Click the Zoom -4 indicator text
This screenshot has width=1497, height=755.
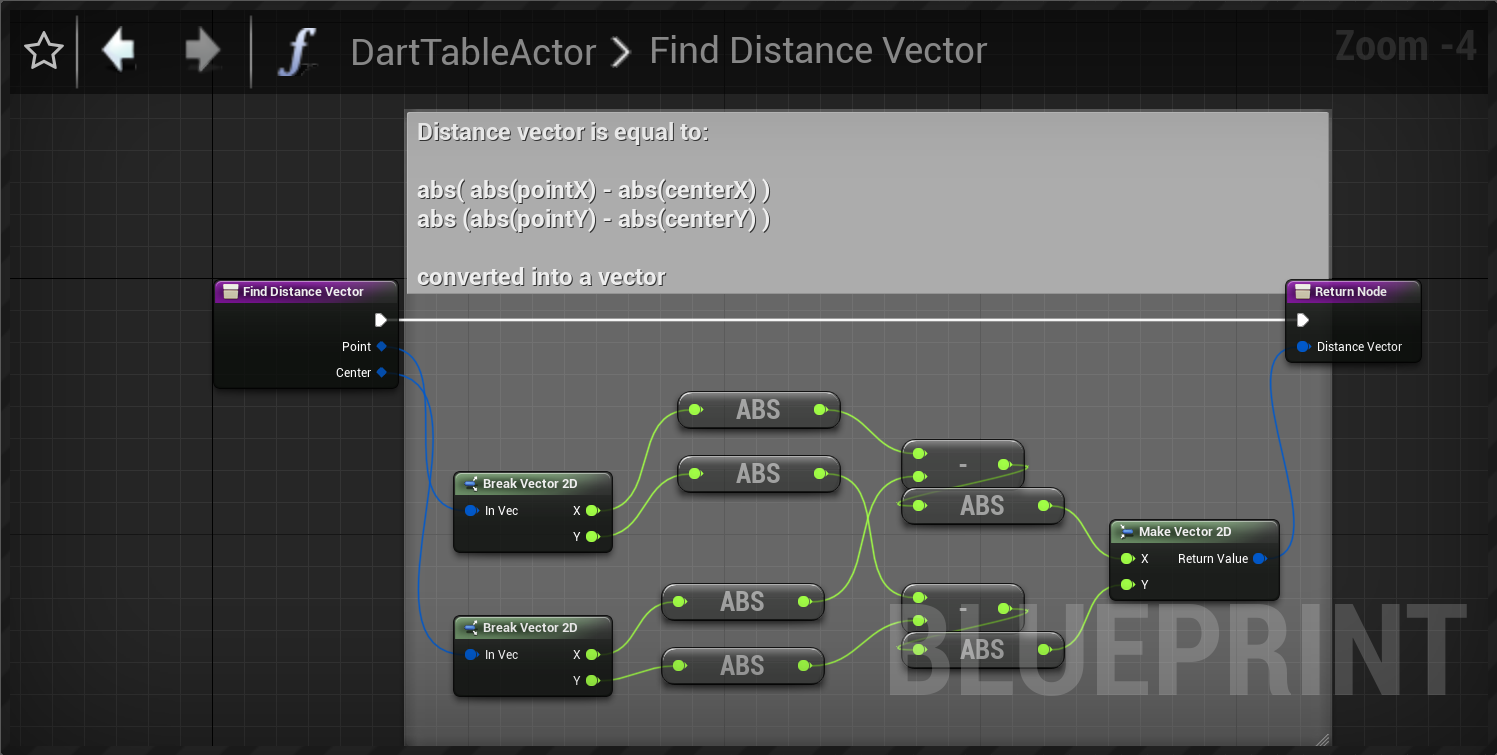click(1406, 47)
